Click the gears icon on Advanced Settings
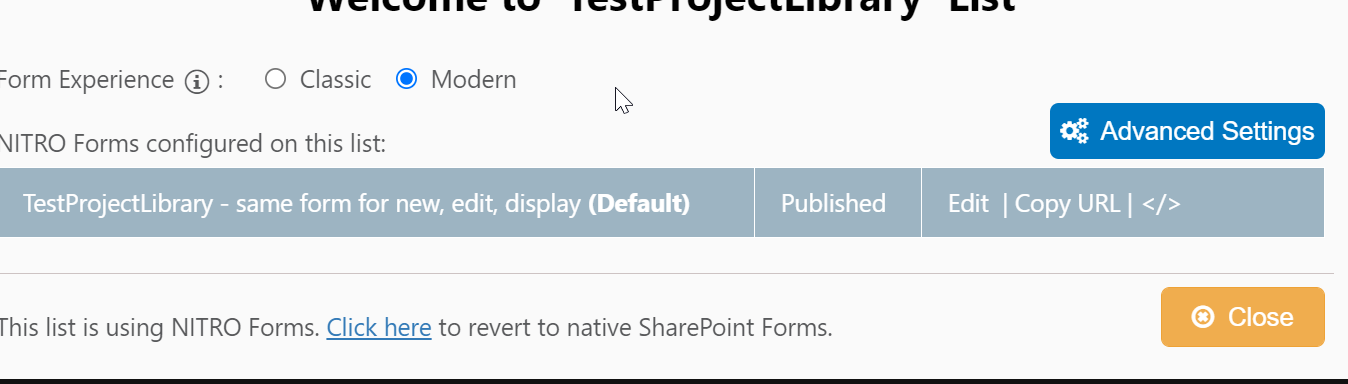The height and width of the screenshot is (384, 1348). click(1074, 131)
